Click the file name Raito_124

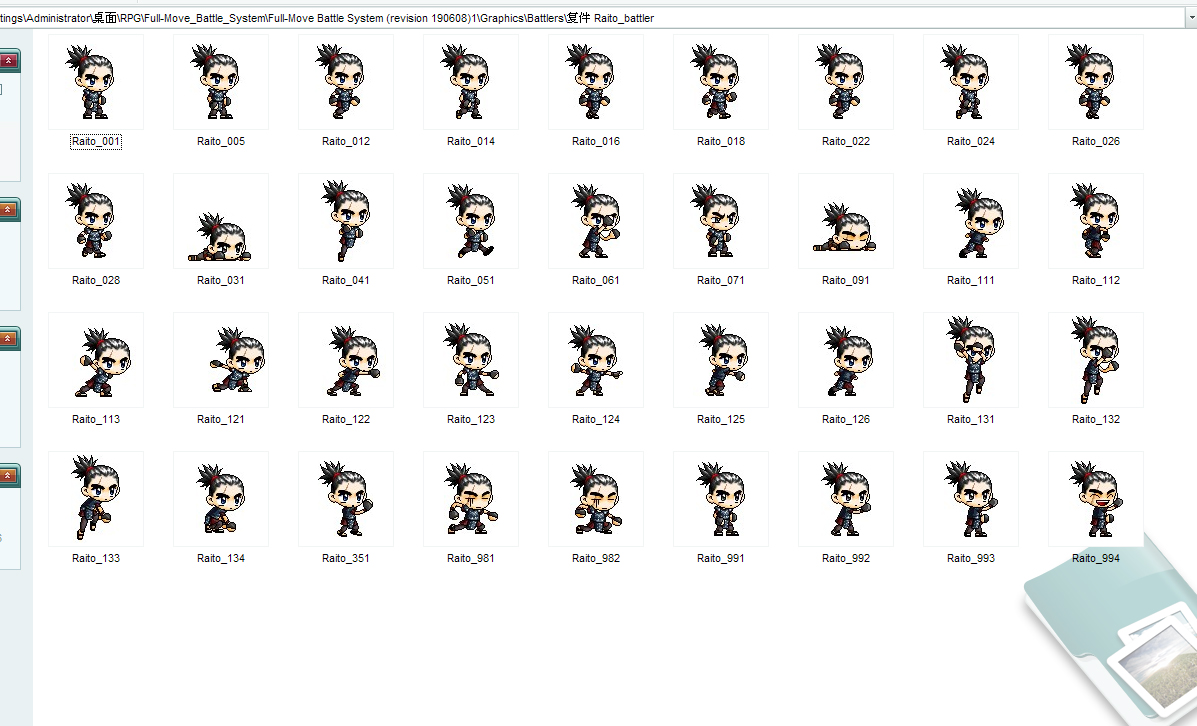(596, 419)
